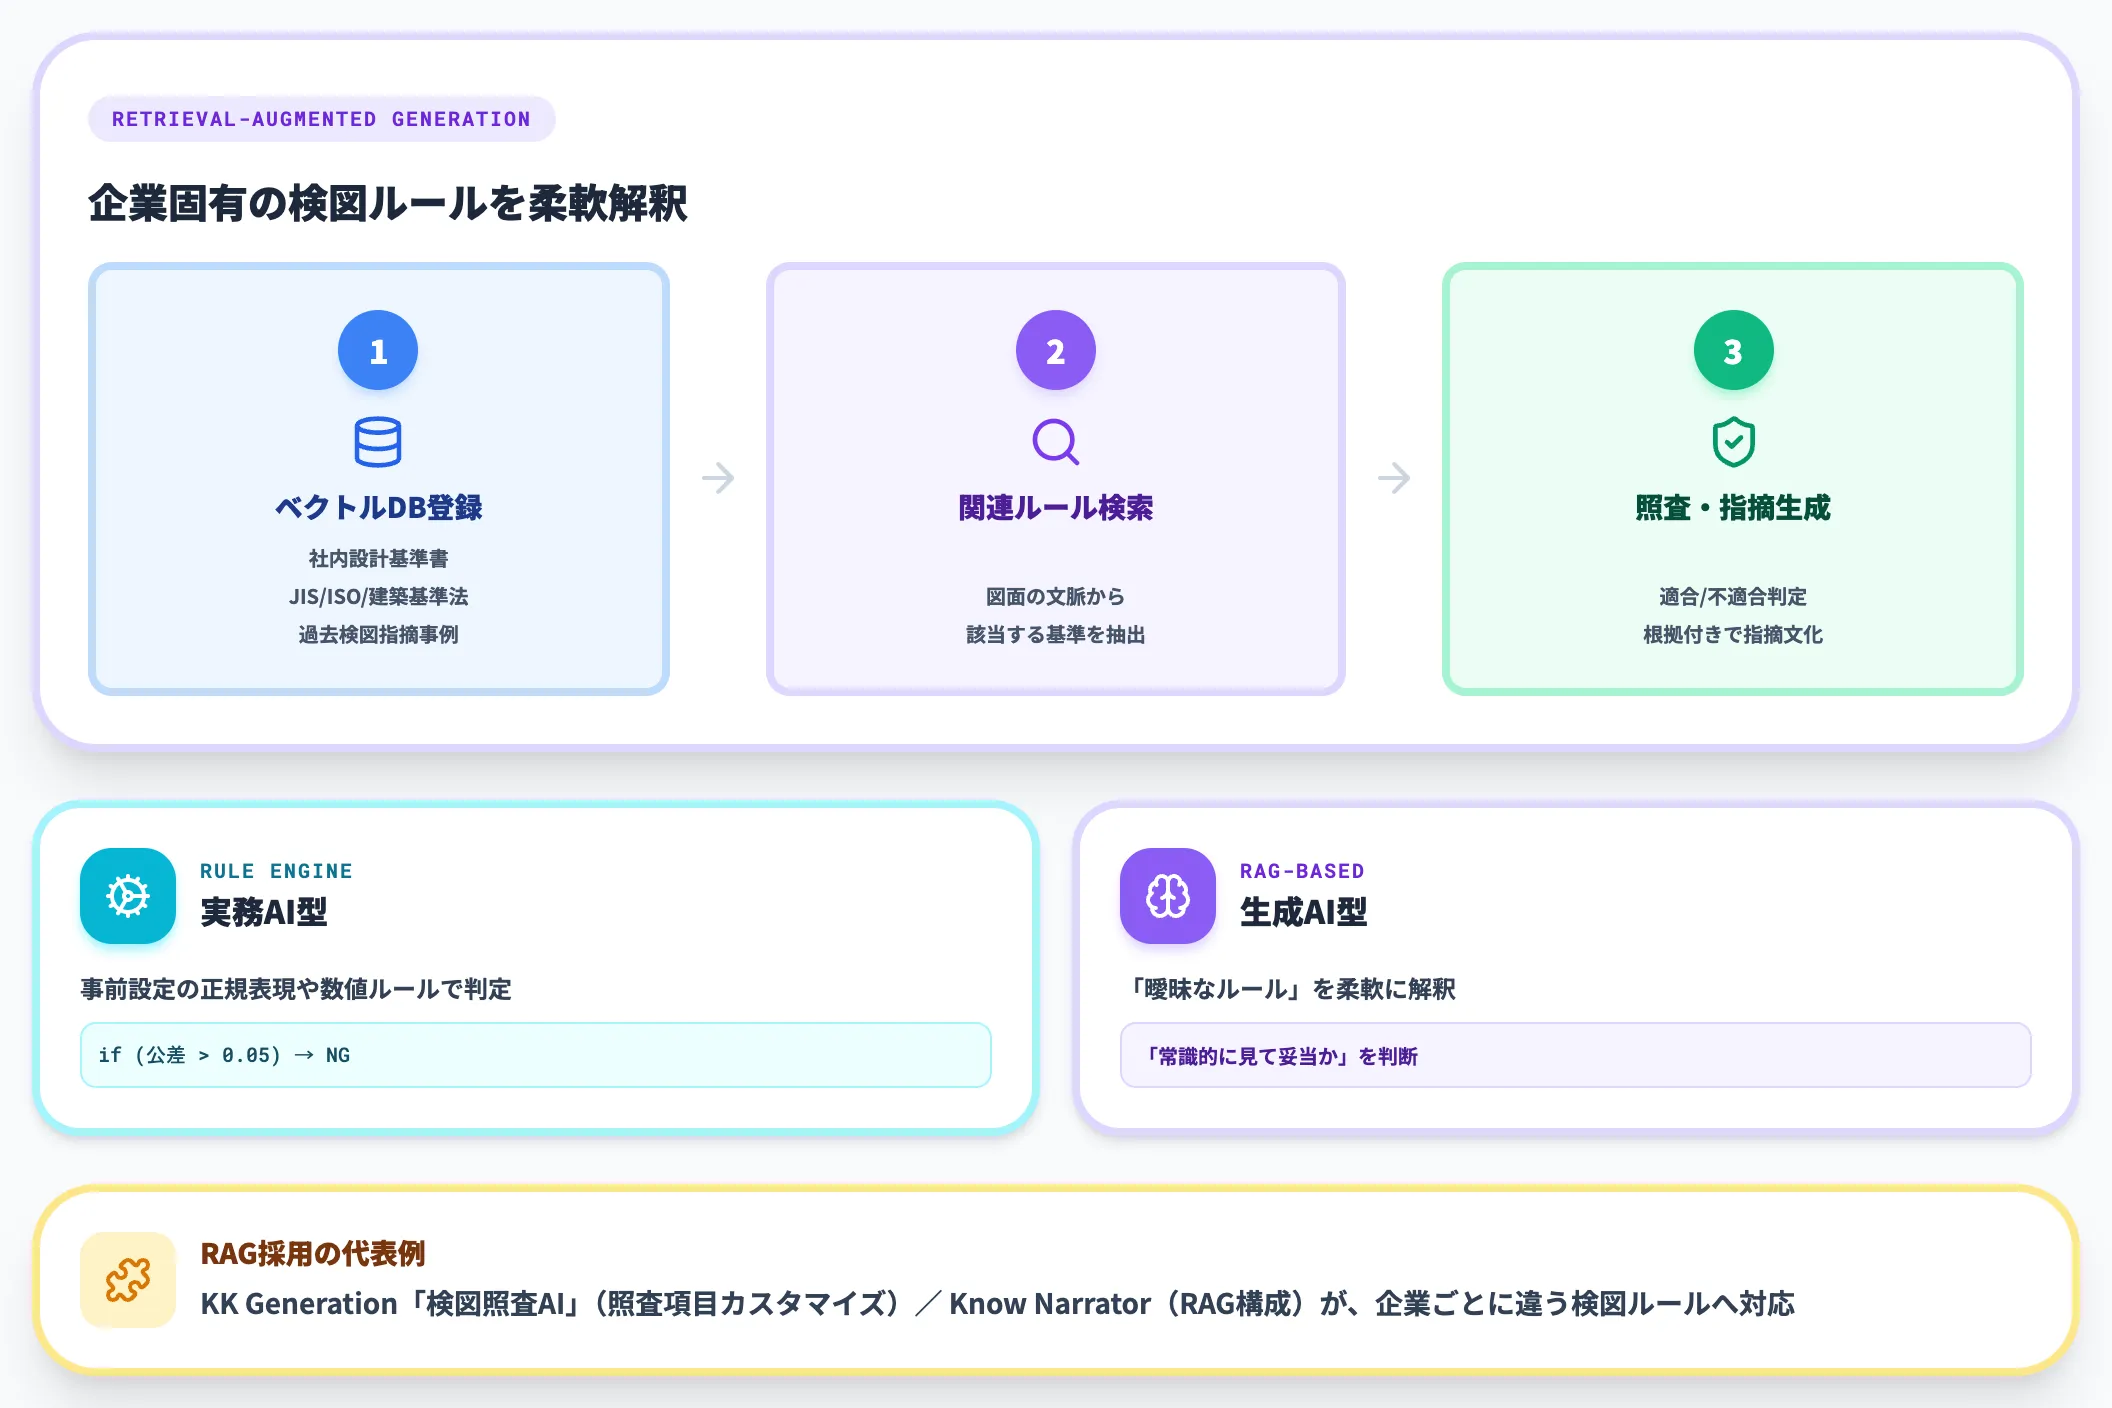Click the code box if (公差 > 0.05) → NG
Image resolution: width=2112 pixels, height=1408 pixels.
536,1055
